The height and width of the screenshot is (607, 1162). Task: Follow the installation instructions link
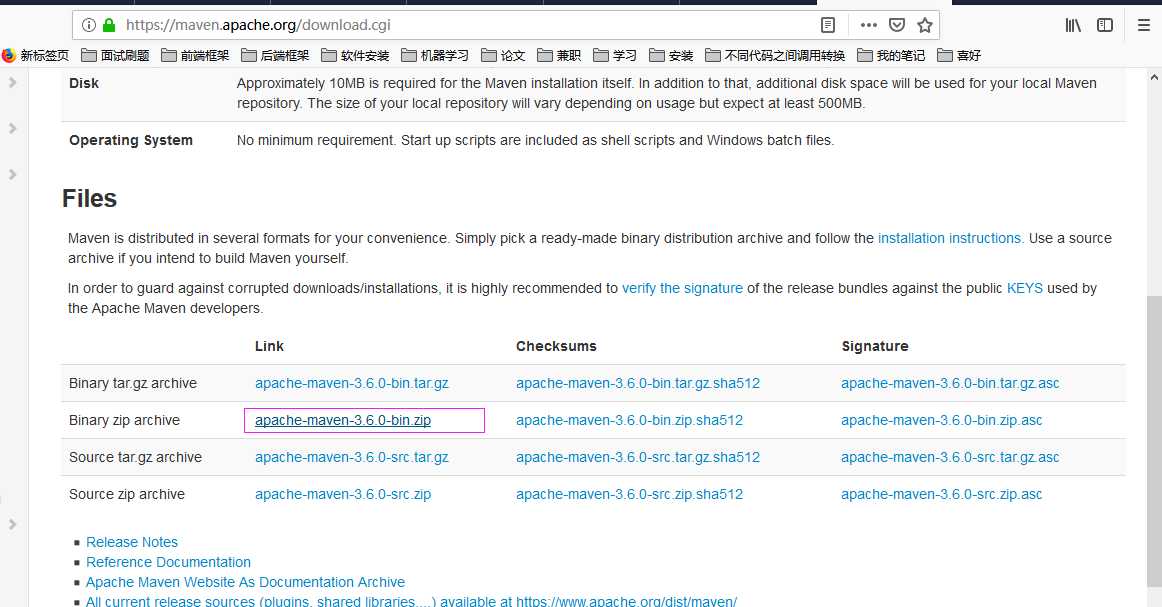[951, 239]
